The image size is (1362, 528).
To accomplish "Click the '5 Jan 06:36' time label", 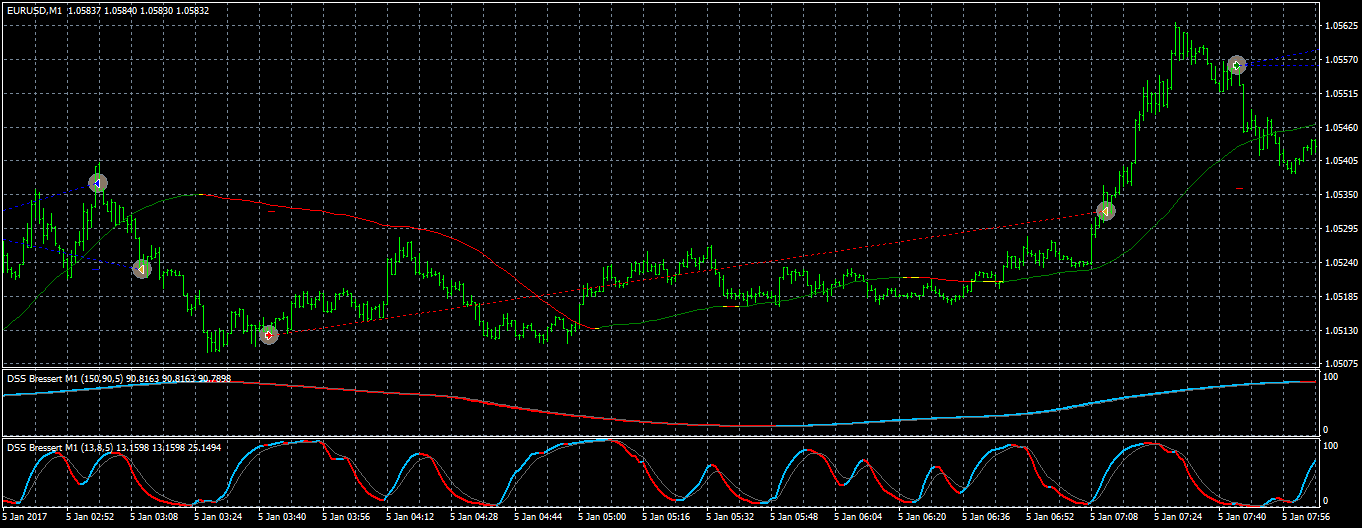I will [x=988, y=518].
